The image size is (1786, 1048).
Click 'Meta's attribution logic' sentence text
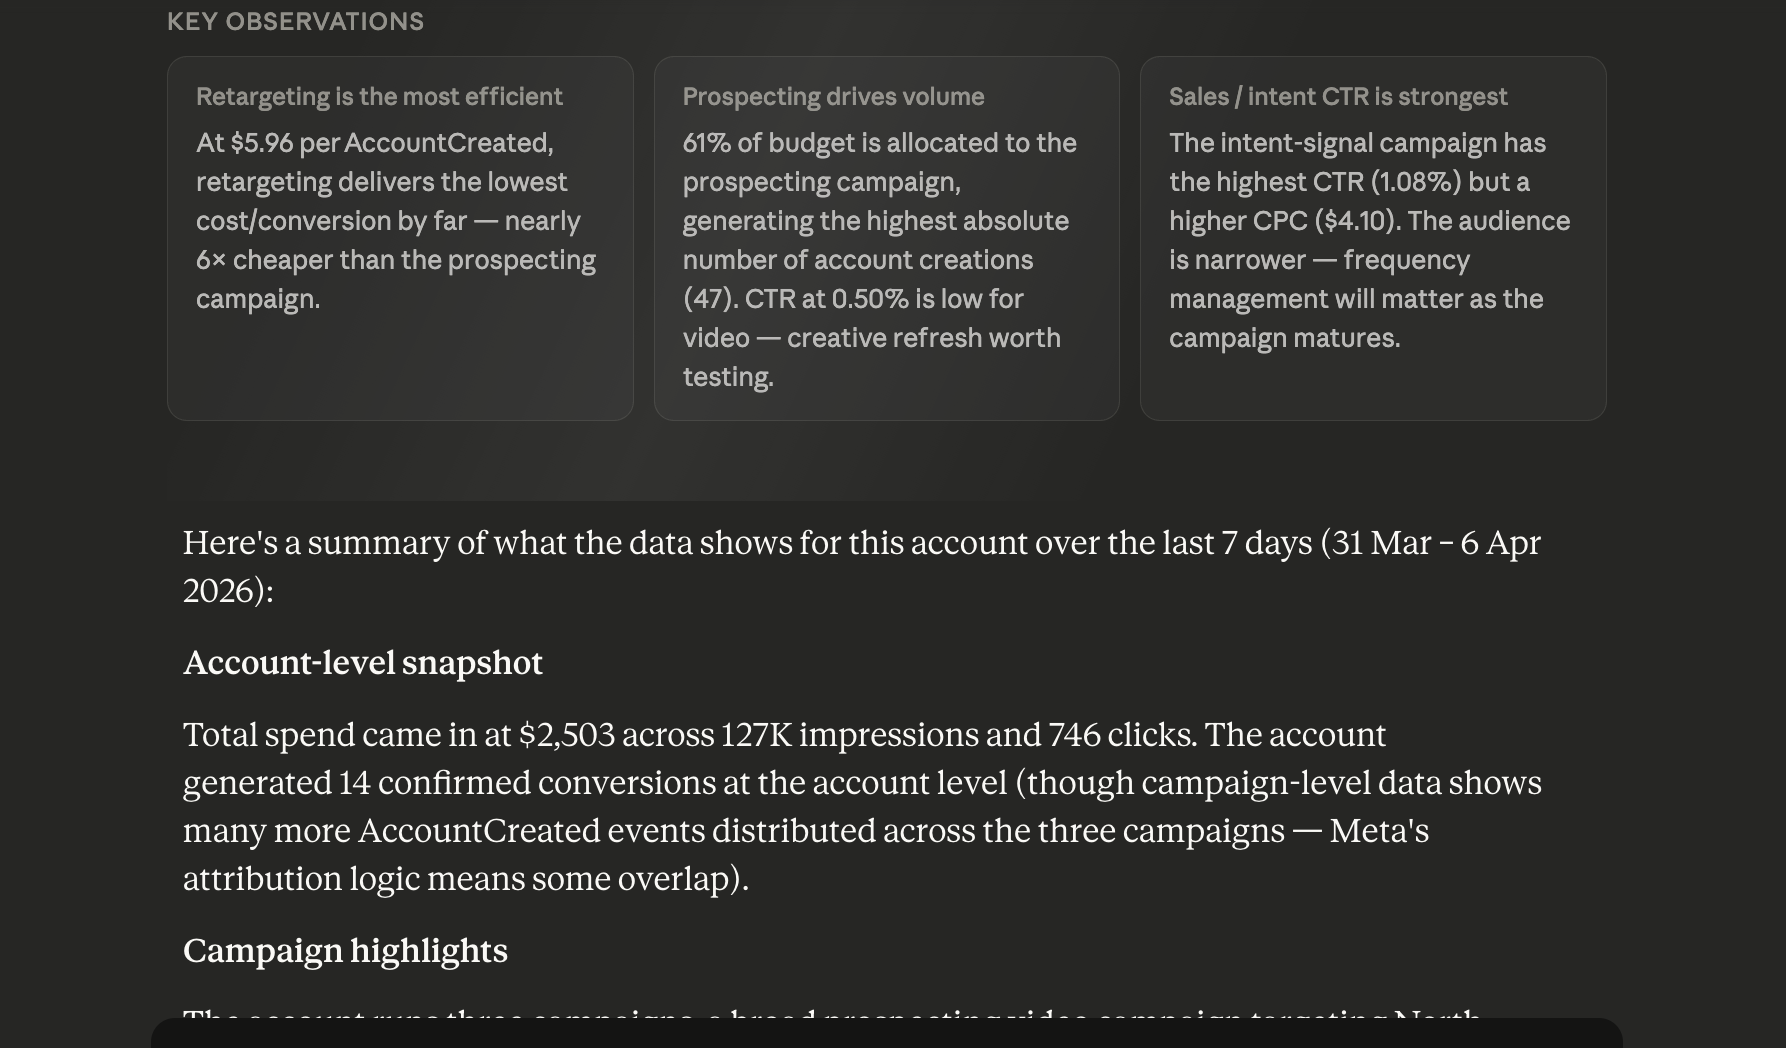(x=806, y=855)
